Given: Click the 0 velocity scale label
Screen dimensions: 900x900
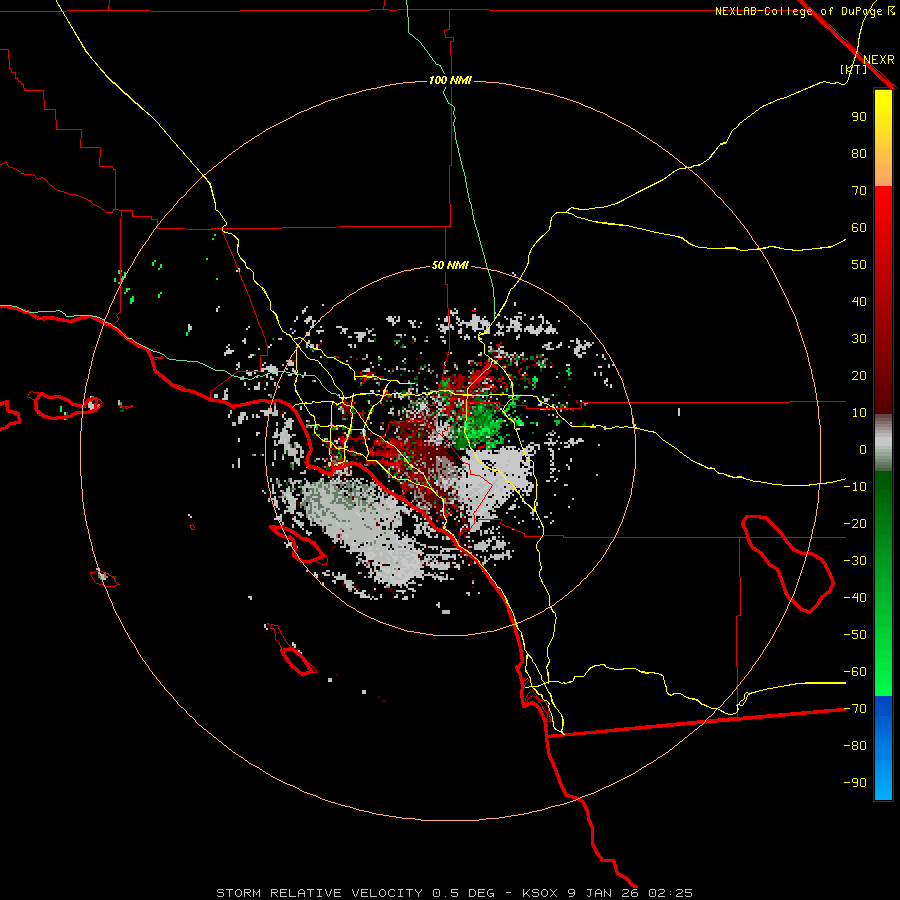Looking at the screenshot, I should pyautogui.click(x=863, y=450).
